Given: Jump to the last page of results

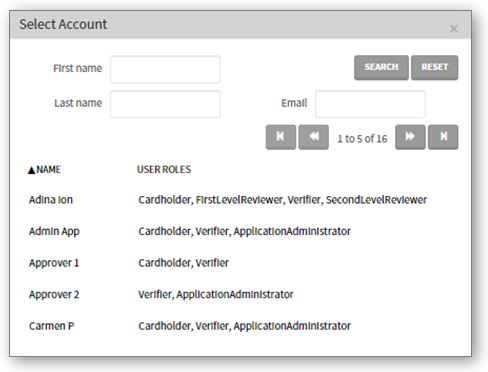Looking at the screenshot, I should click(443, 137).
